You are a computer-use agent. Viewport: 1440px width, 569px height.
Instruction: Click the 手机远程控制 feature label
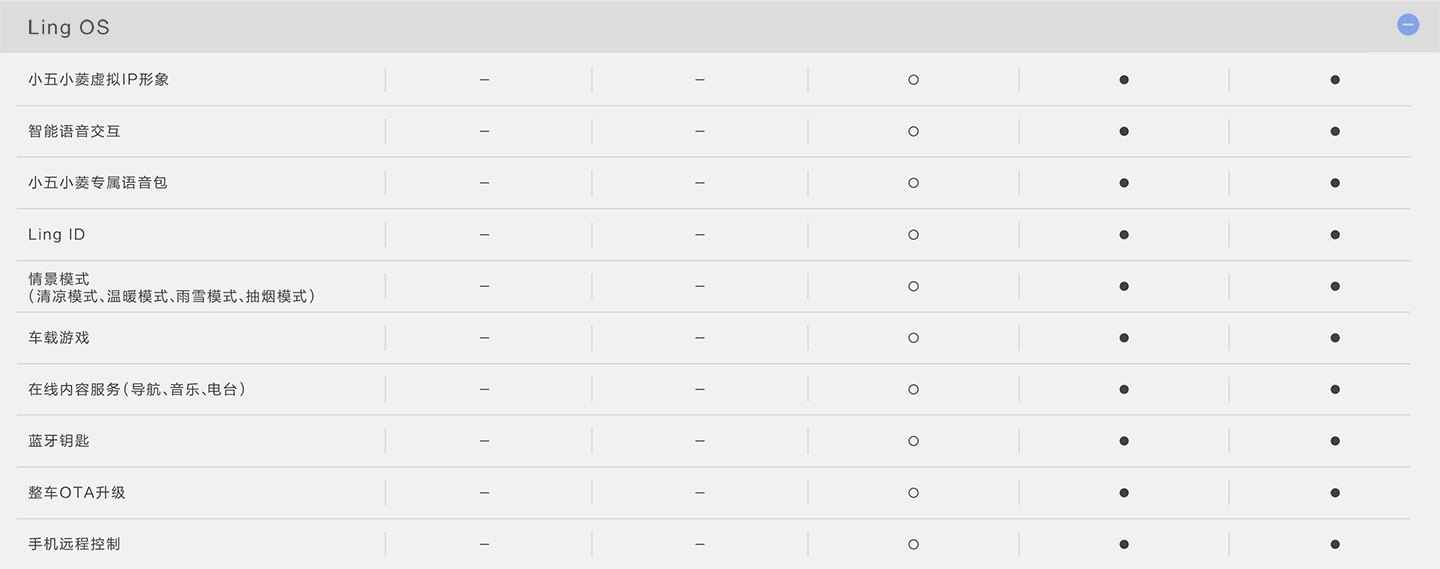74,545
